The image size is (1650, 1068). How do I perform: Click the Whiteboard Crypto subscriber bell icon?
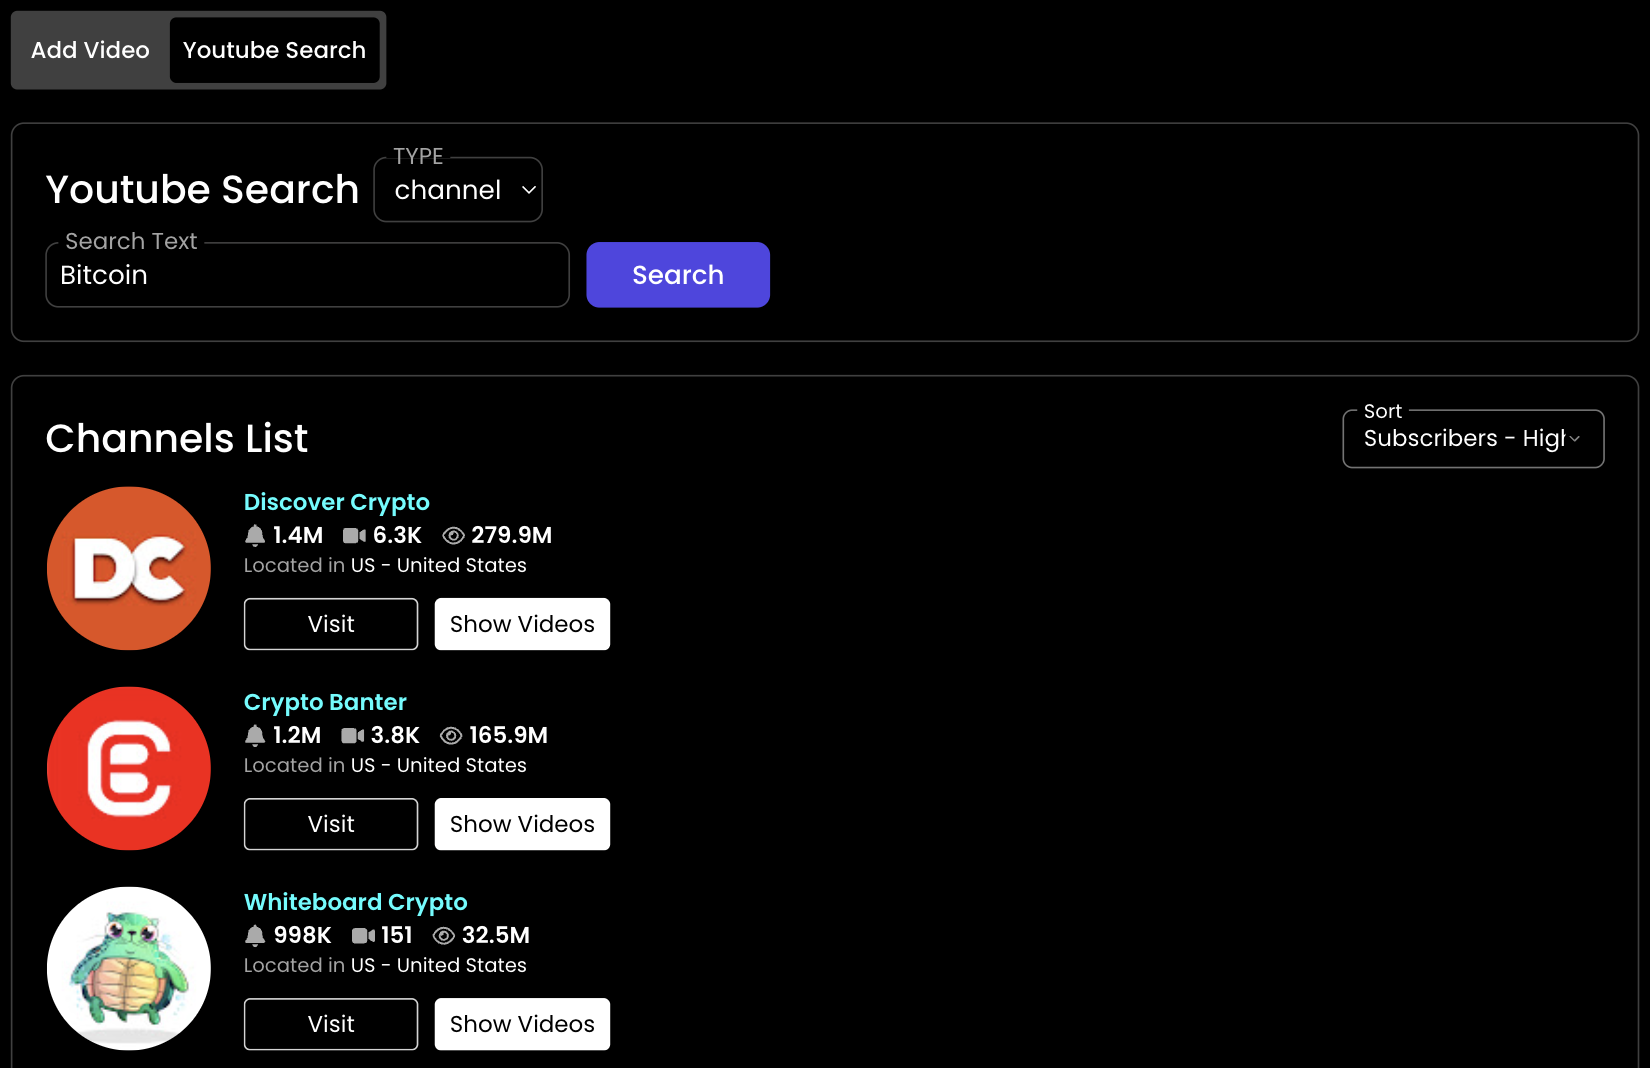(255, 936)
